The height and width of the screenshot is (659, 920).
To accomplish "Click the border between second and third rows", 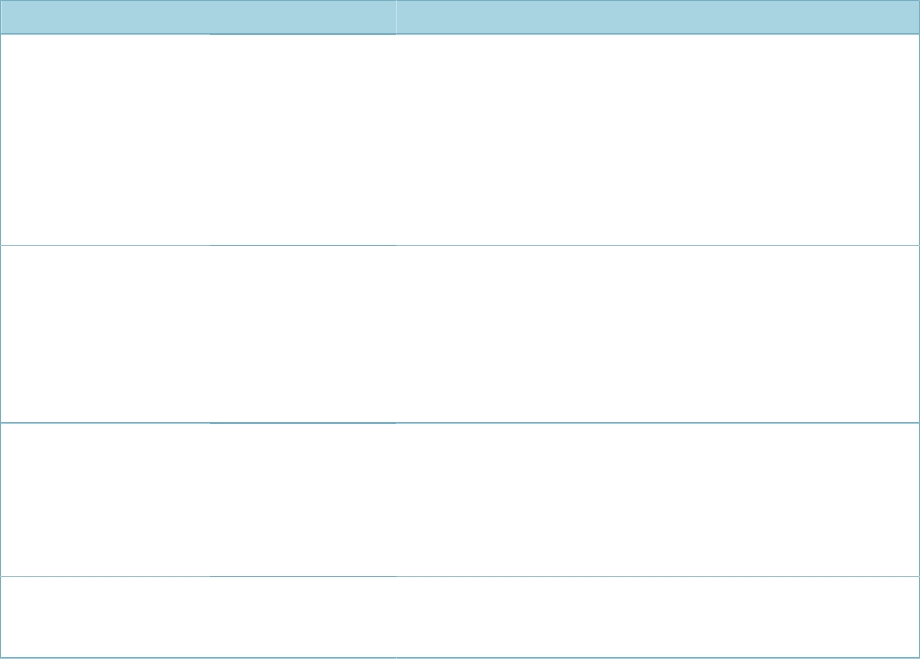I will click(x=460, y=423).
